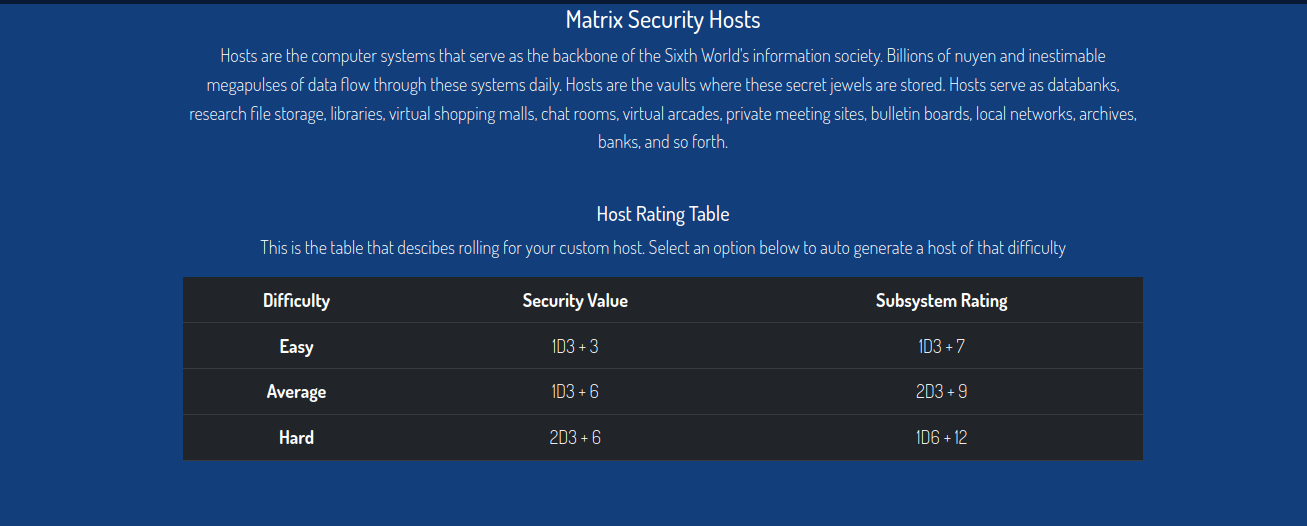Viewport: 1307px width, 526px height.
Task: Click the Easy Subsystem Rating 1D3 + 7
Action: 941,347
